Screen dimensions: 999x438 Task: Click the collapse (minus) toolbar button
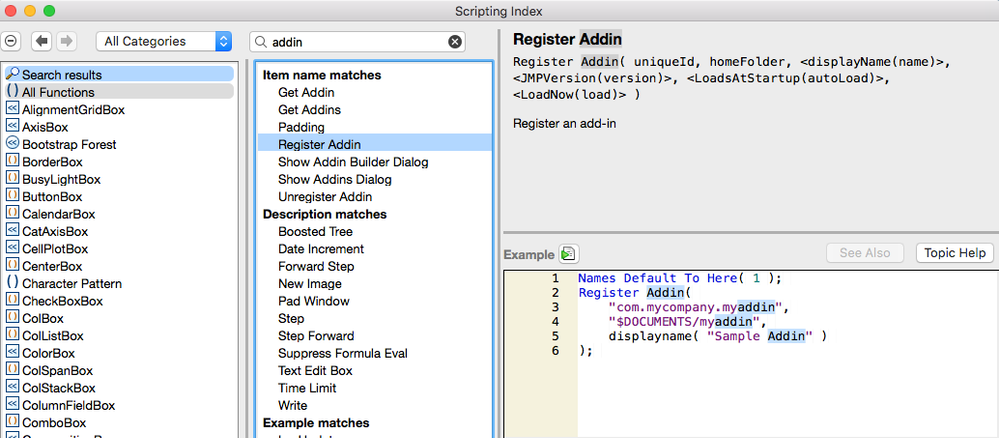click(x=11, y=41)
